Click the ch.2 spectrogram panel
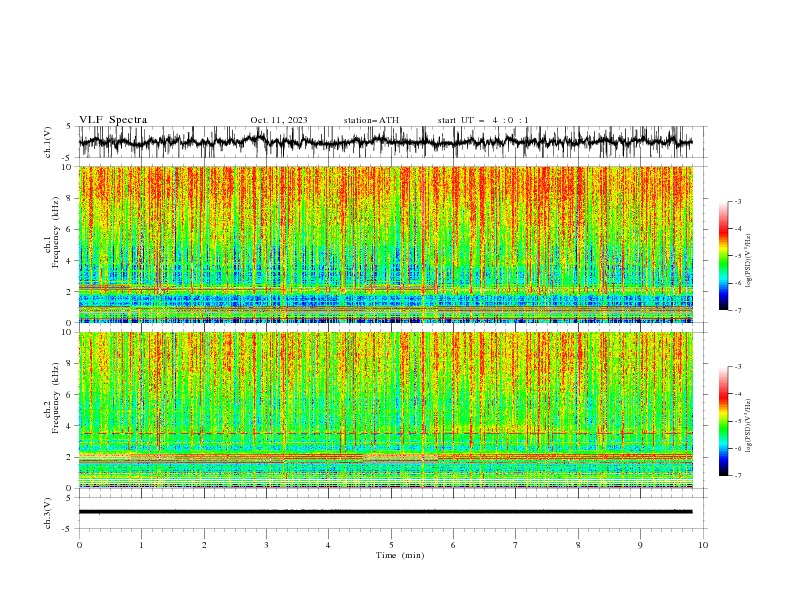The image size is (792, 612). (x=386, y=410)
